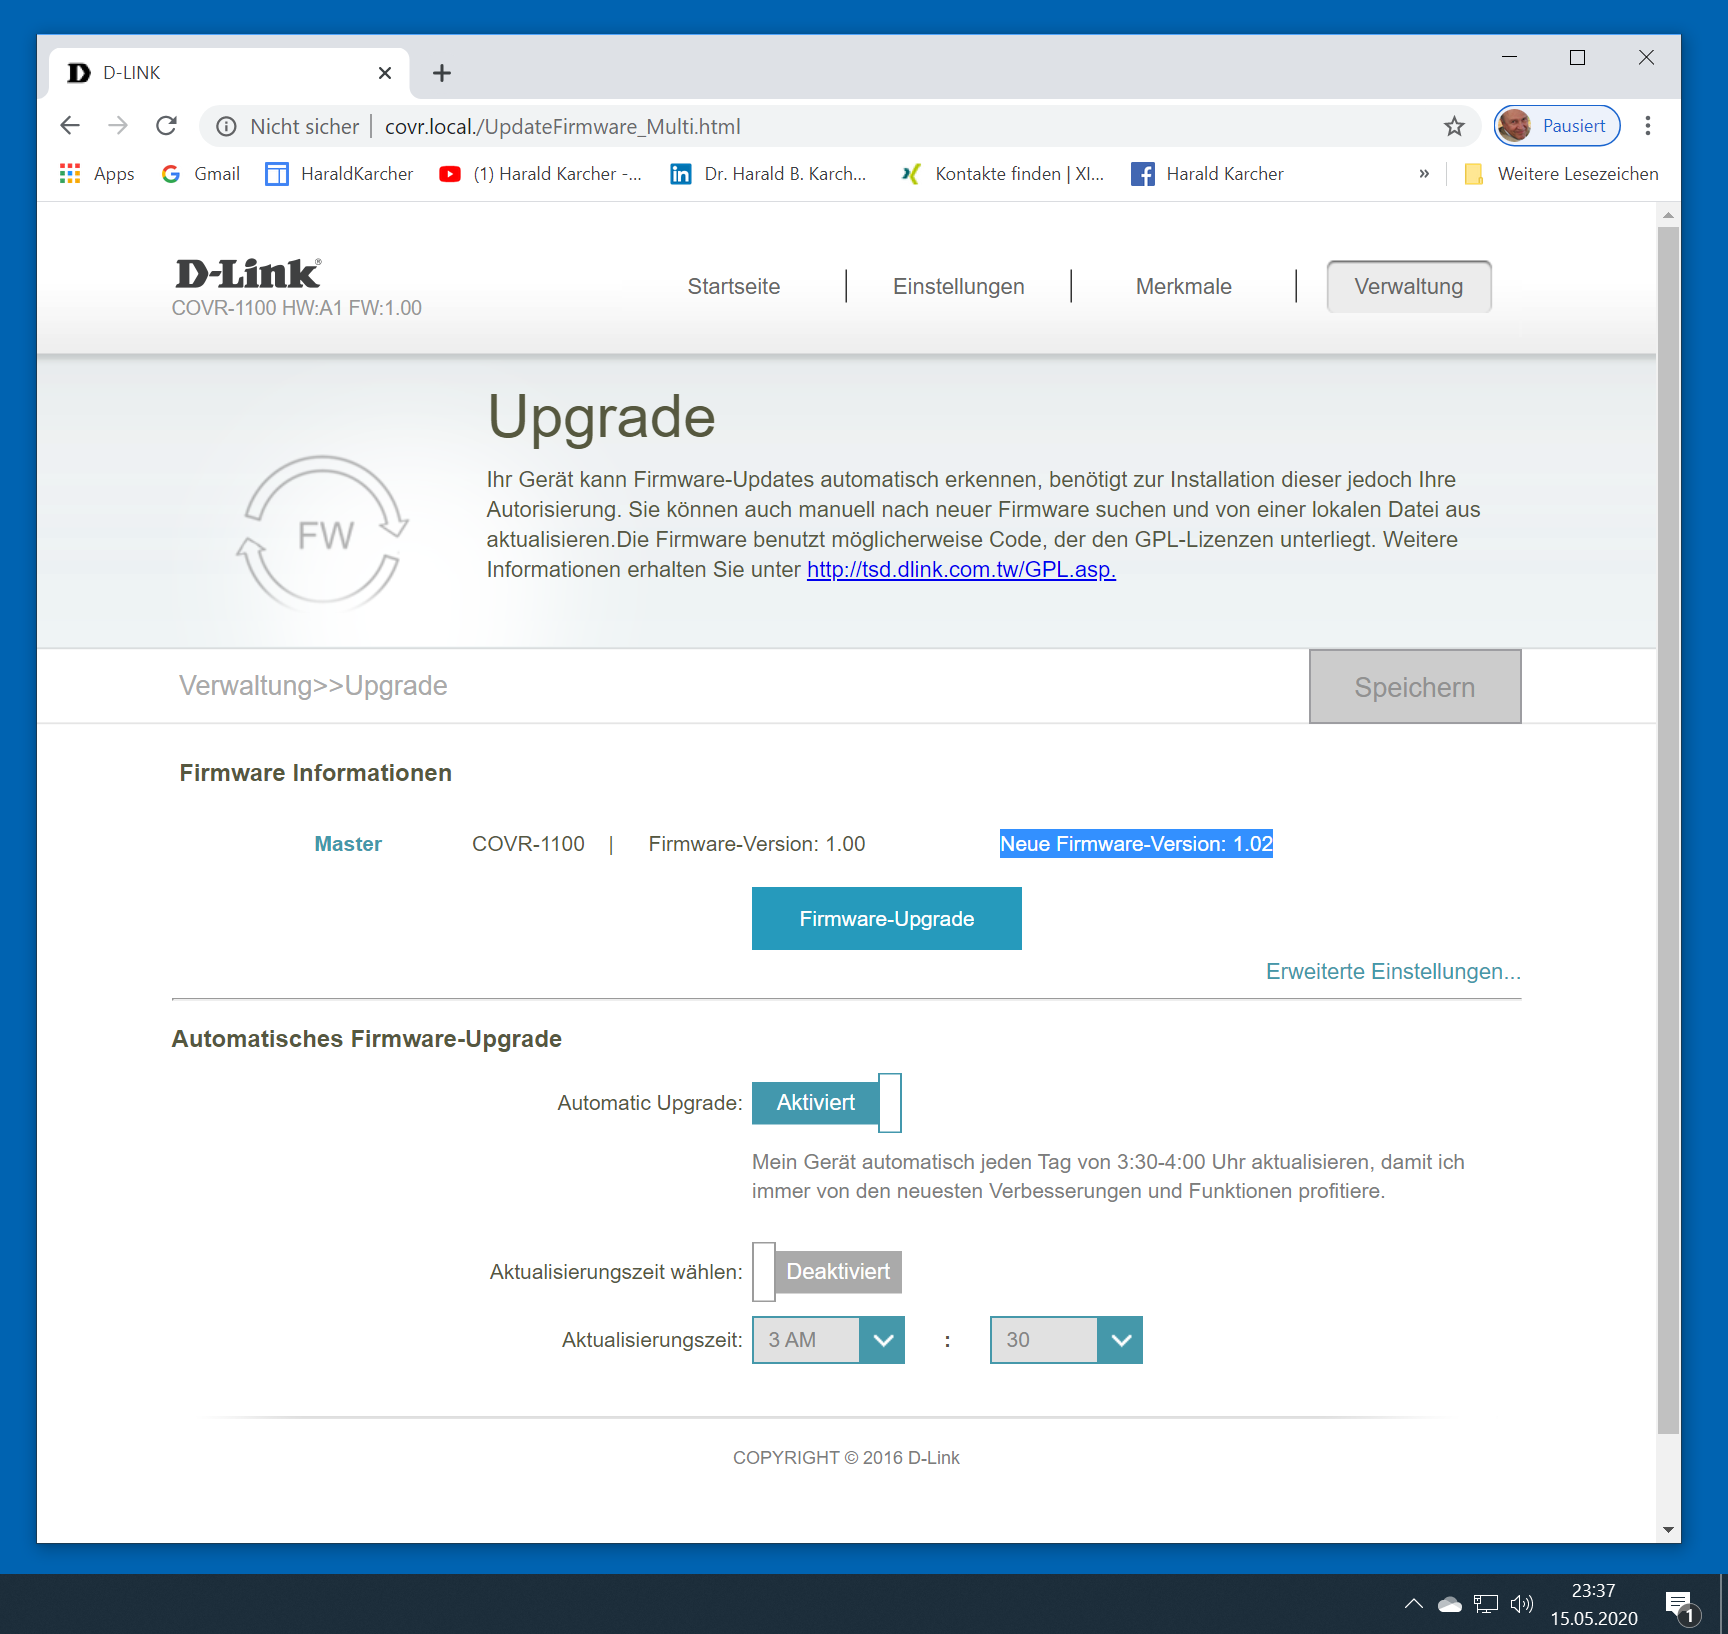
Task: Open the LinkedIn Dr. Harald B. Karch bookmark
Action: (768, 174)
